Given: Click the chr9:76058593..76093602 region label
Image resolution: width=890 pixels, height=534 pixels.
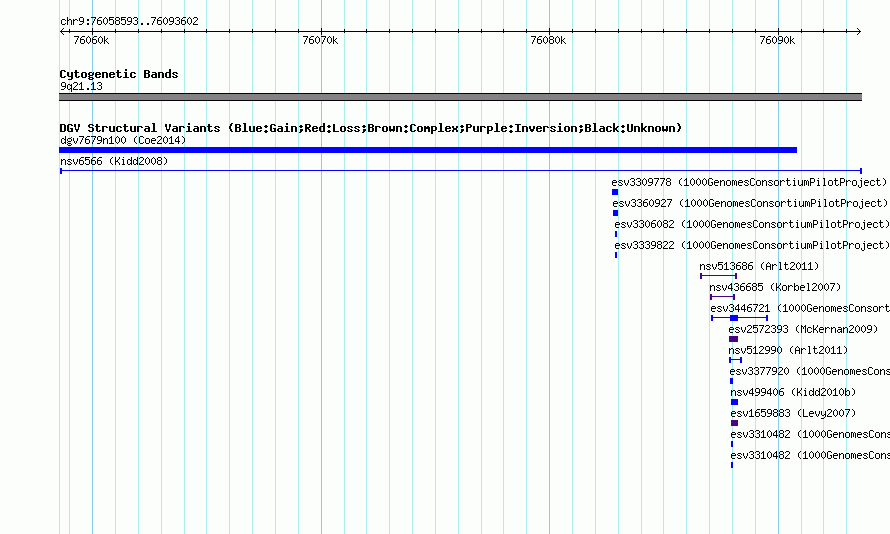Looking at the screenshot, I should pyautogui.click(x=129, y=21).
